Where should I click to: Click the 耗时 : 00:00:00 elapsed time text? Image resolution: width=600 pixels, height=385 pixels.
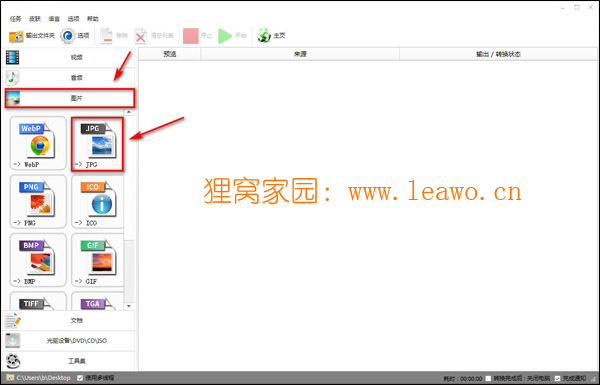(463, 378)
